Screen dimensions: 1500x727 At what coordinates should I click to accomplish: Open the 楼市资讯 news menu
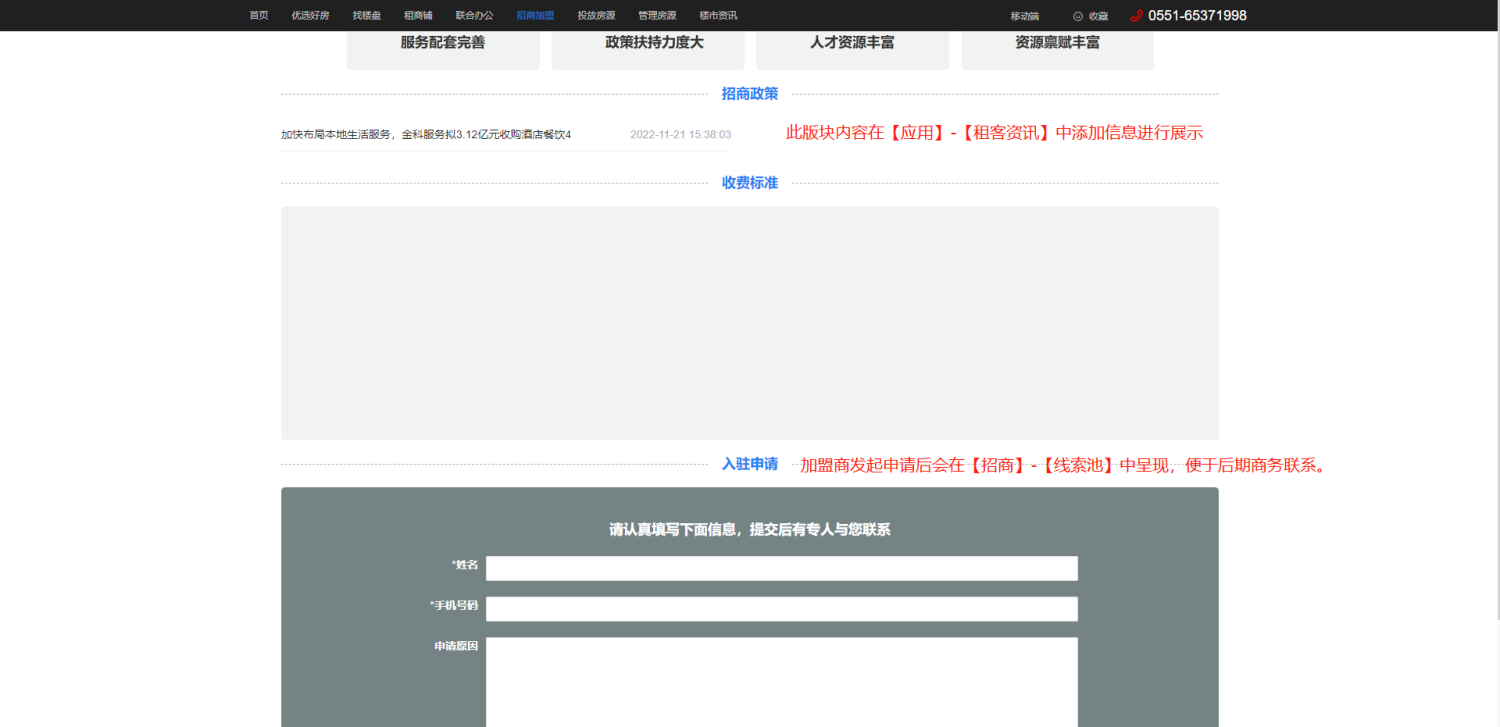point(718,16)
